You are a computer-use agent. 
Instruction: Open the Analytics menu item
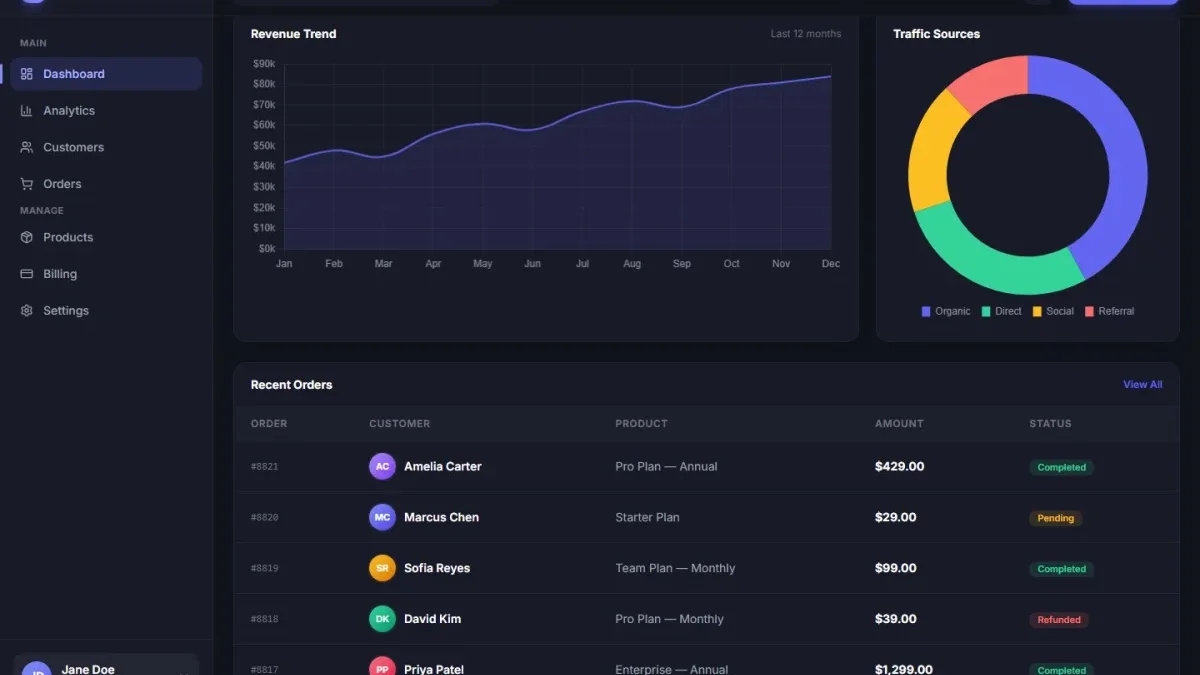click(106, 111)
